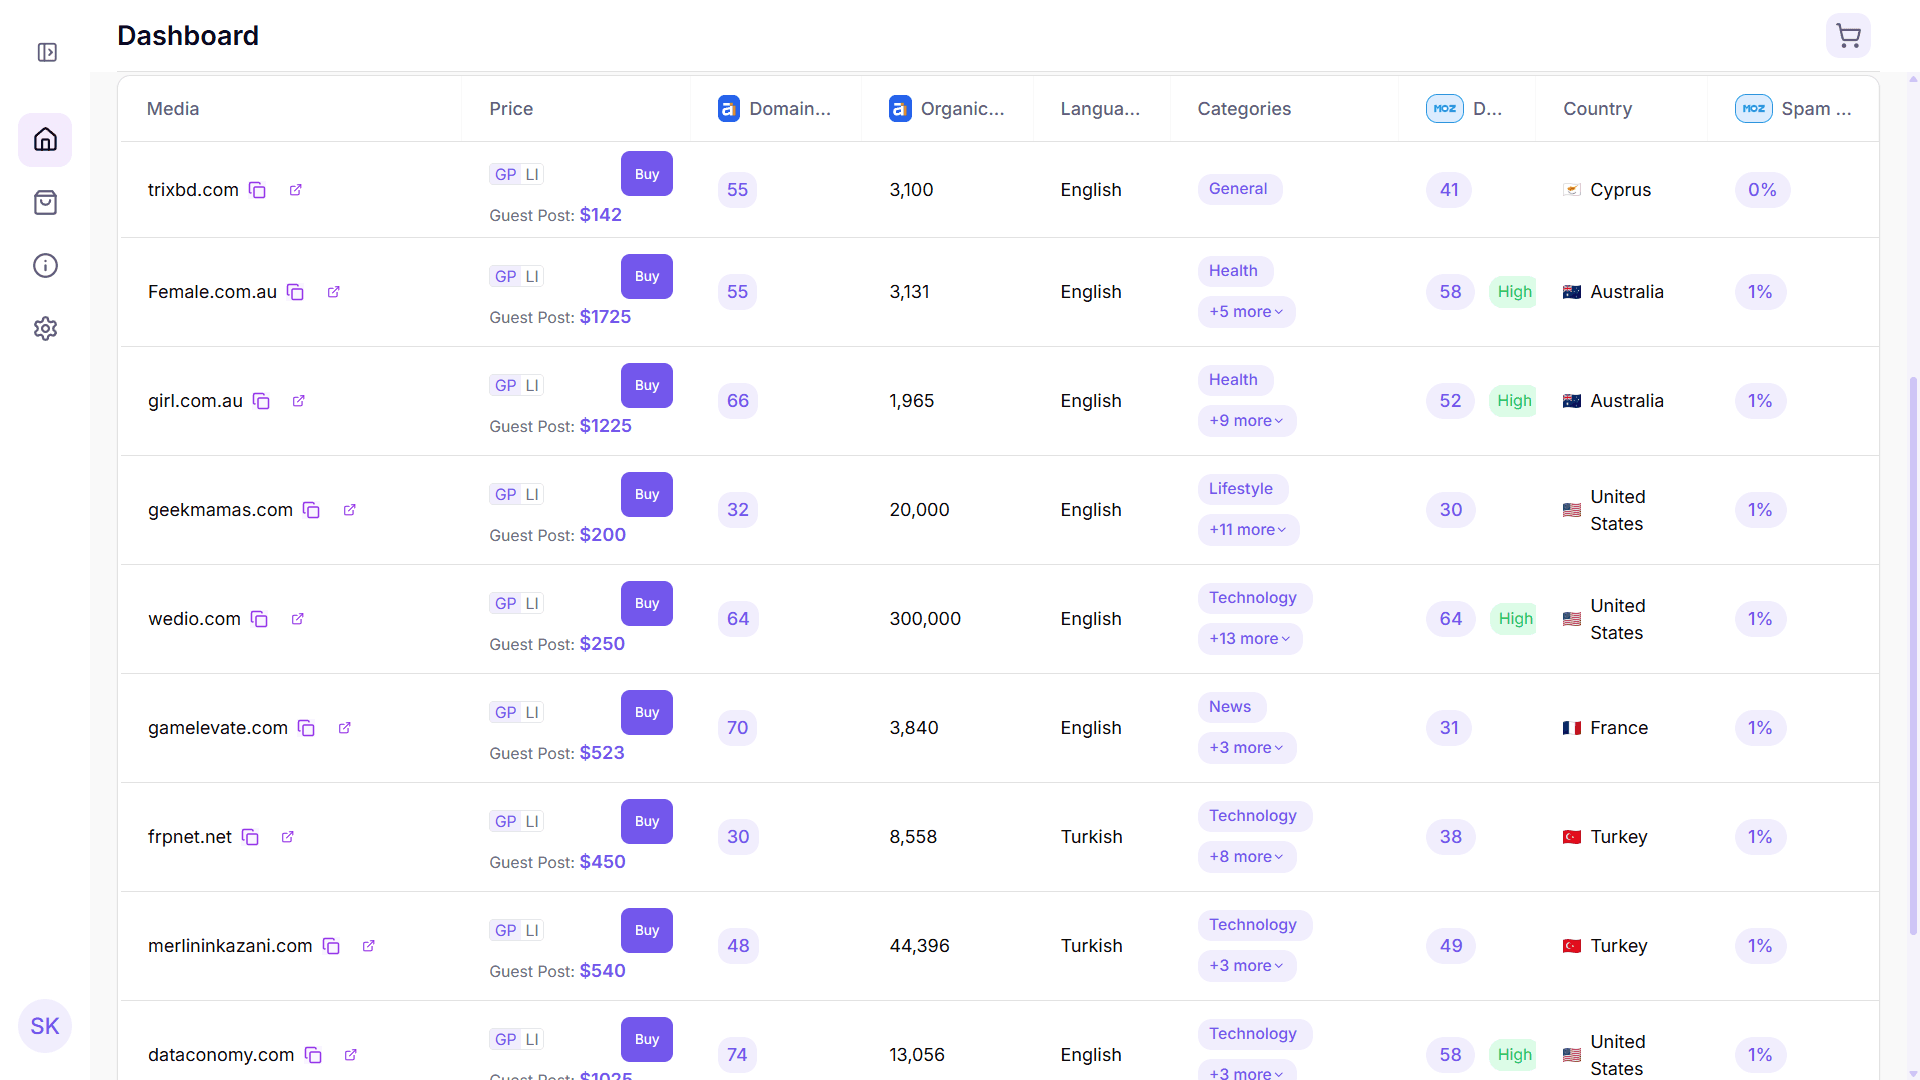Click Buy button for girl.com.au
The image size is (1920, 1080).
pos(646,385)
